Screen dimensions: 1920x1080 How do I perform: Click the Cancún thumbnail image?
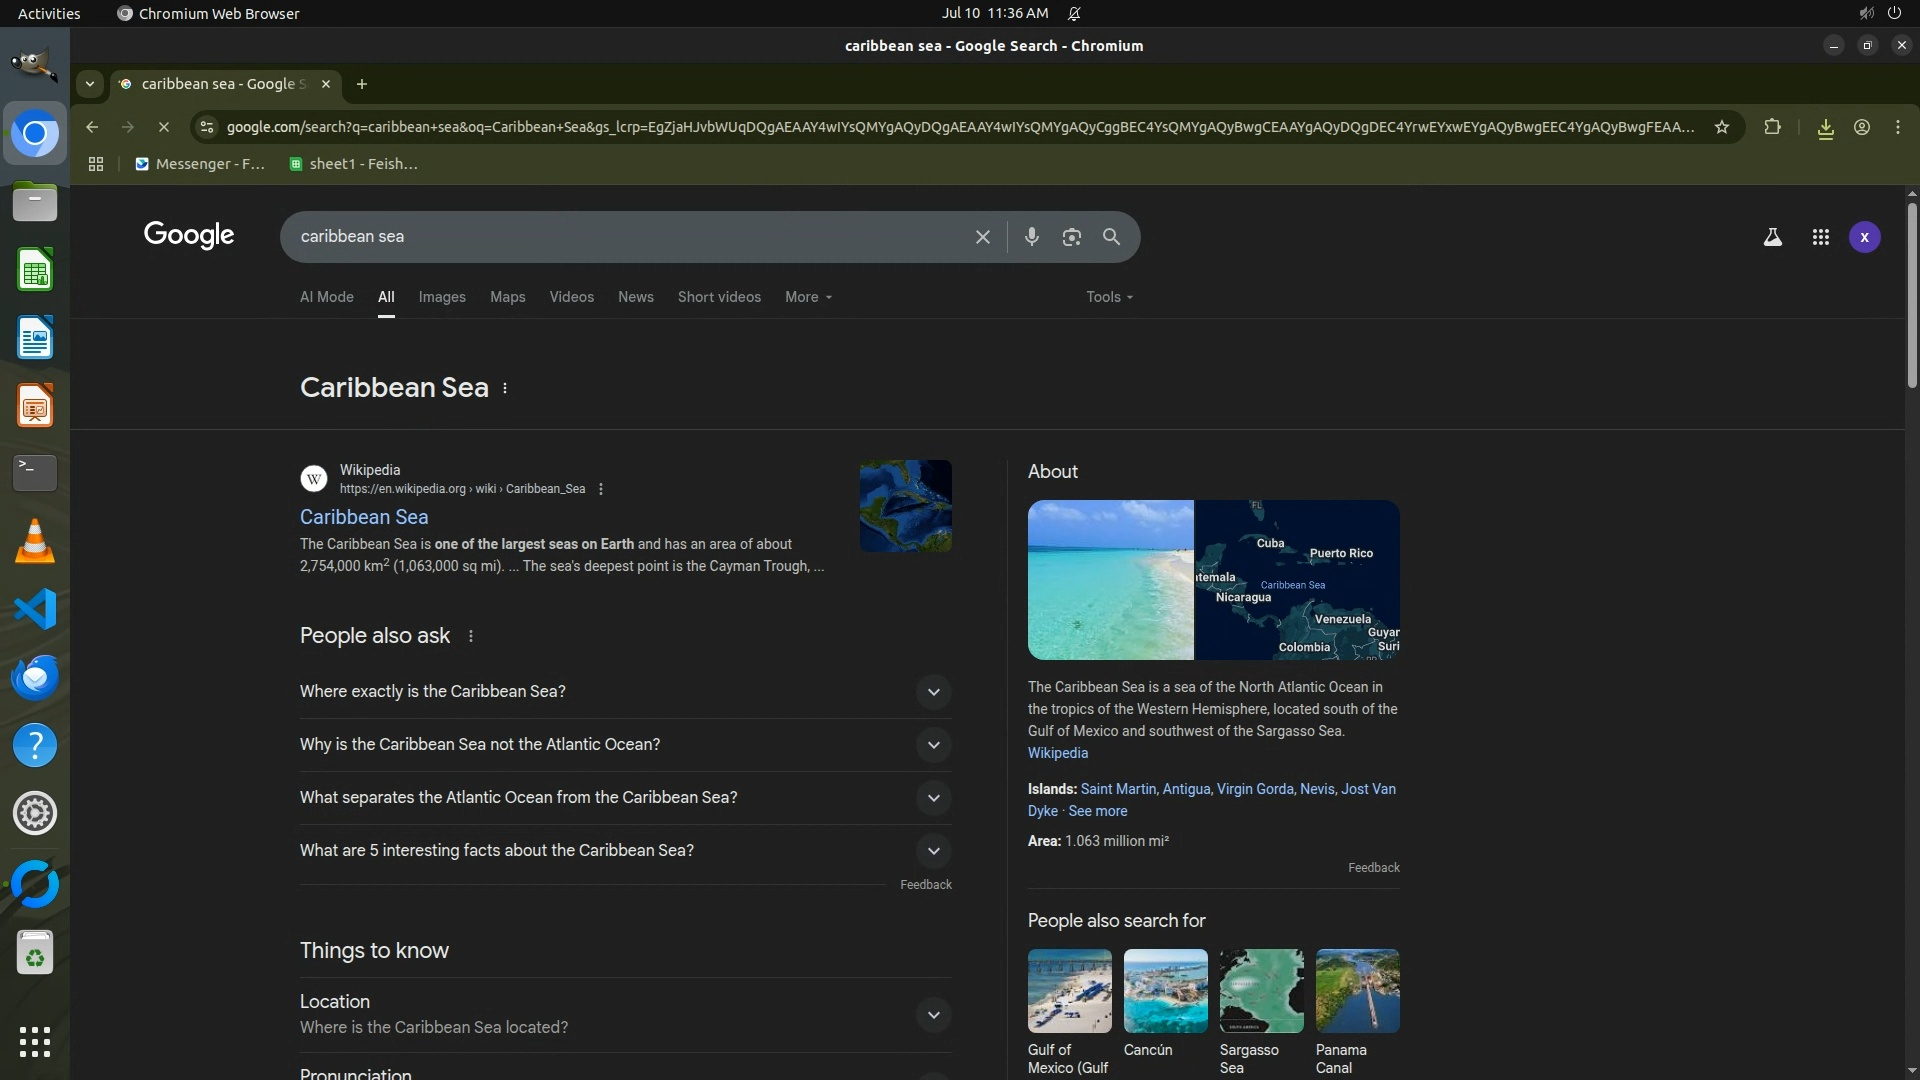click(1165, 991)
